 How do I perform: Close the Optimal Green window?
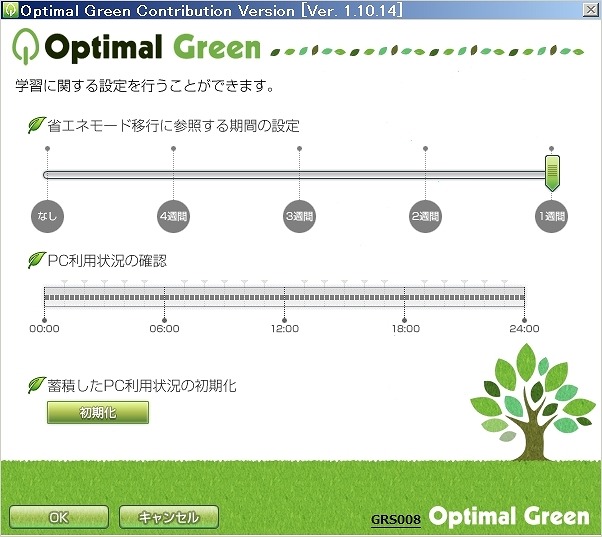(x=590, y=10)
